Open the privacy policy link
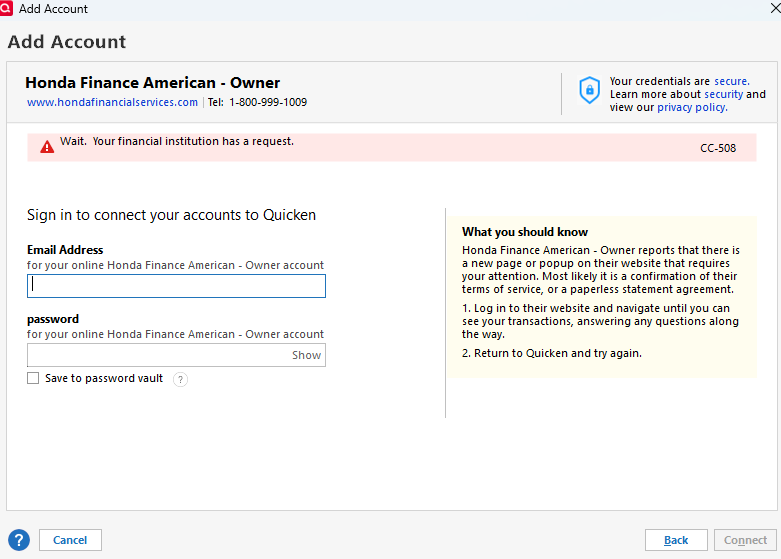 692,107
